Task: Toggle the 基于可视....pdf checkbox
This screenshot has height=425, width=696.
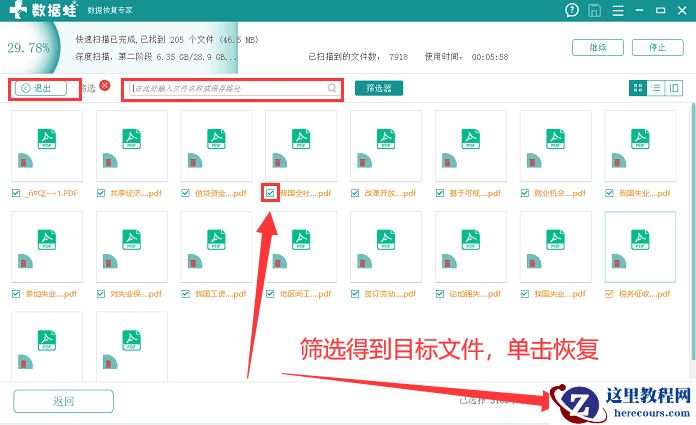Action: click(x=440, y=193)
